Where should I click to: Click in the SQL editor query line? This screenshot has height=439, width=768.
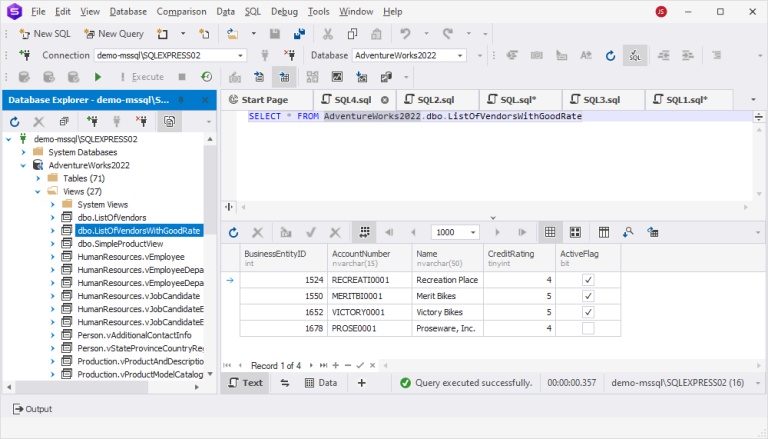coord(415,117)
